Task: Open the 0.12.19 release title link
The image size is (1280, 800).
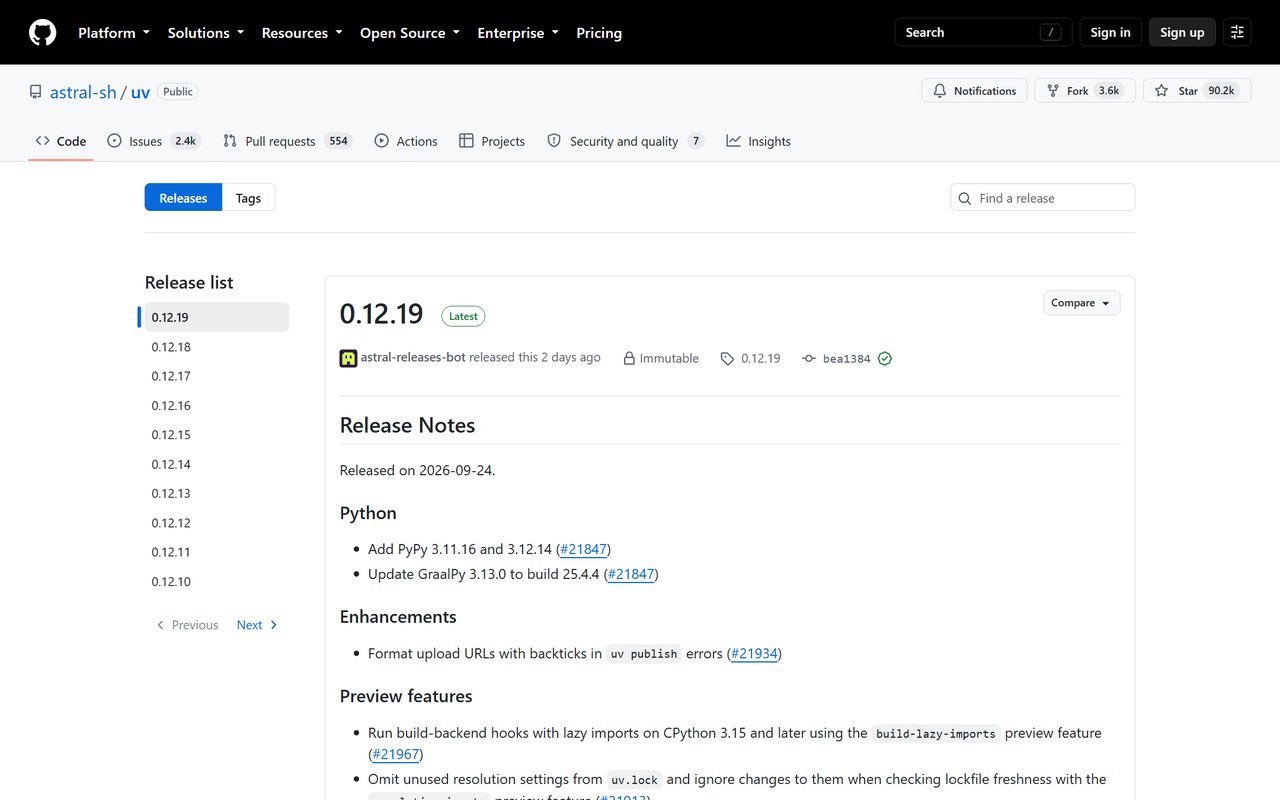Action: point(381,314)
